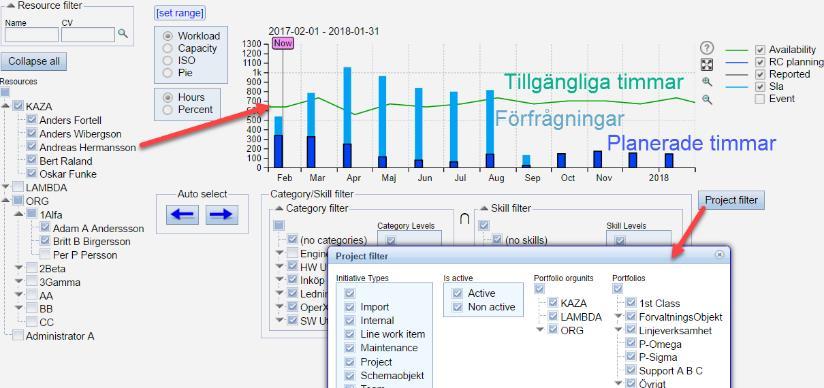Viewport: 824px width, 388px height.
Task: Select Bert Raland in the resource tree
Action: (65, 161)
